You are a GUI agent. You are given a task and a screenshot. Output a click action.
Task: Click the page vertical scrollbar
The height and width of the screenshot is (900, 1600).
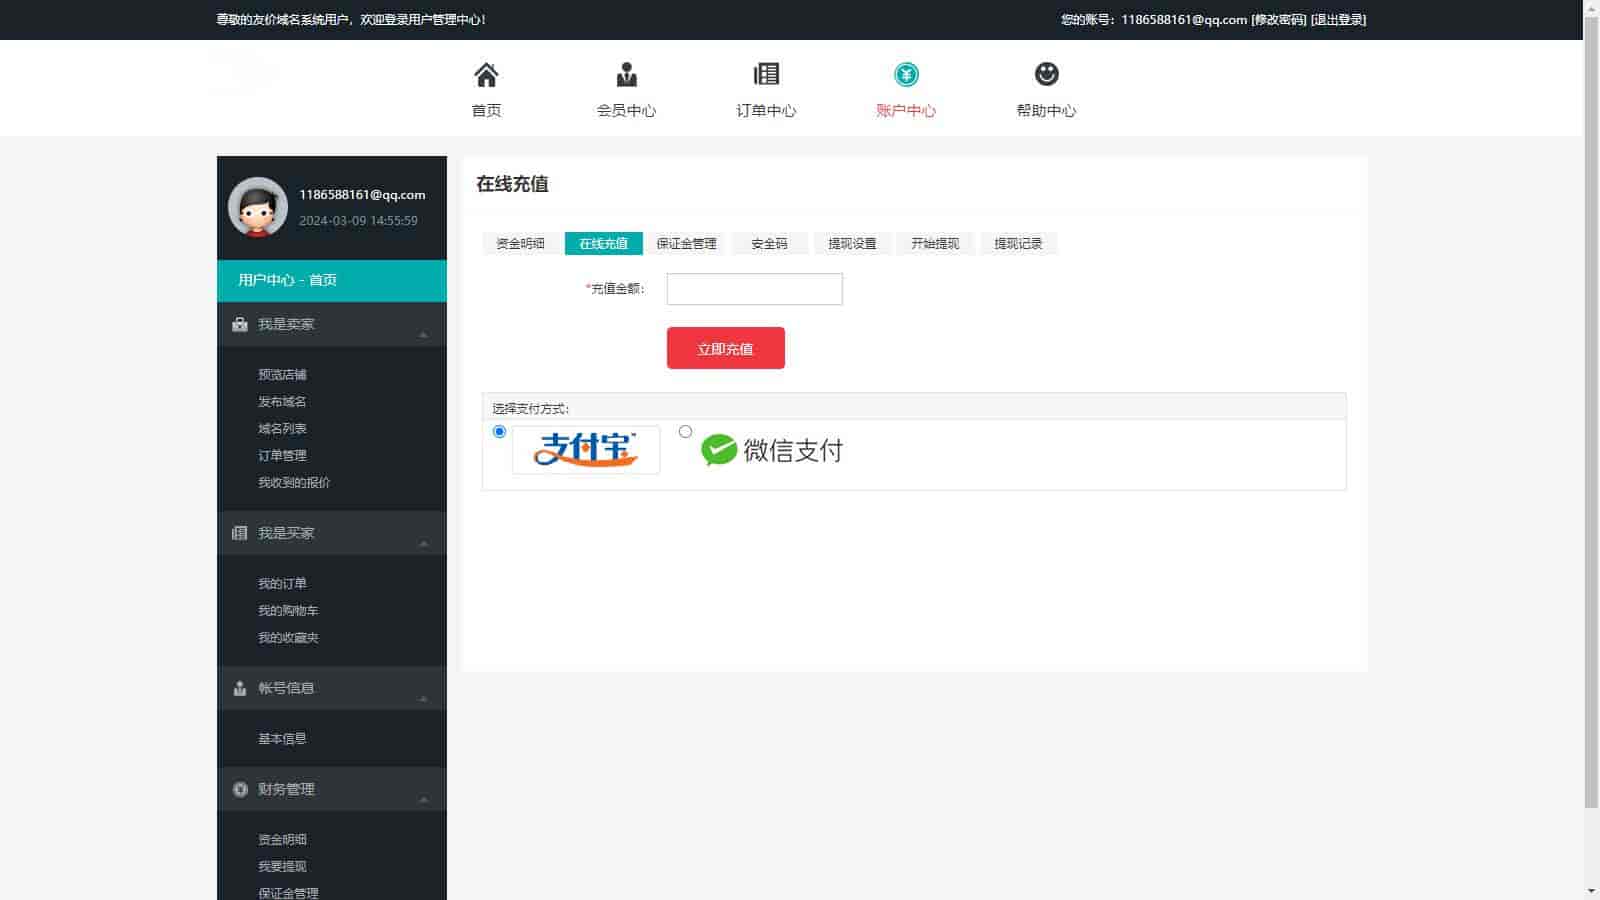1591,400
